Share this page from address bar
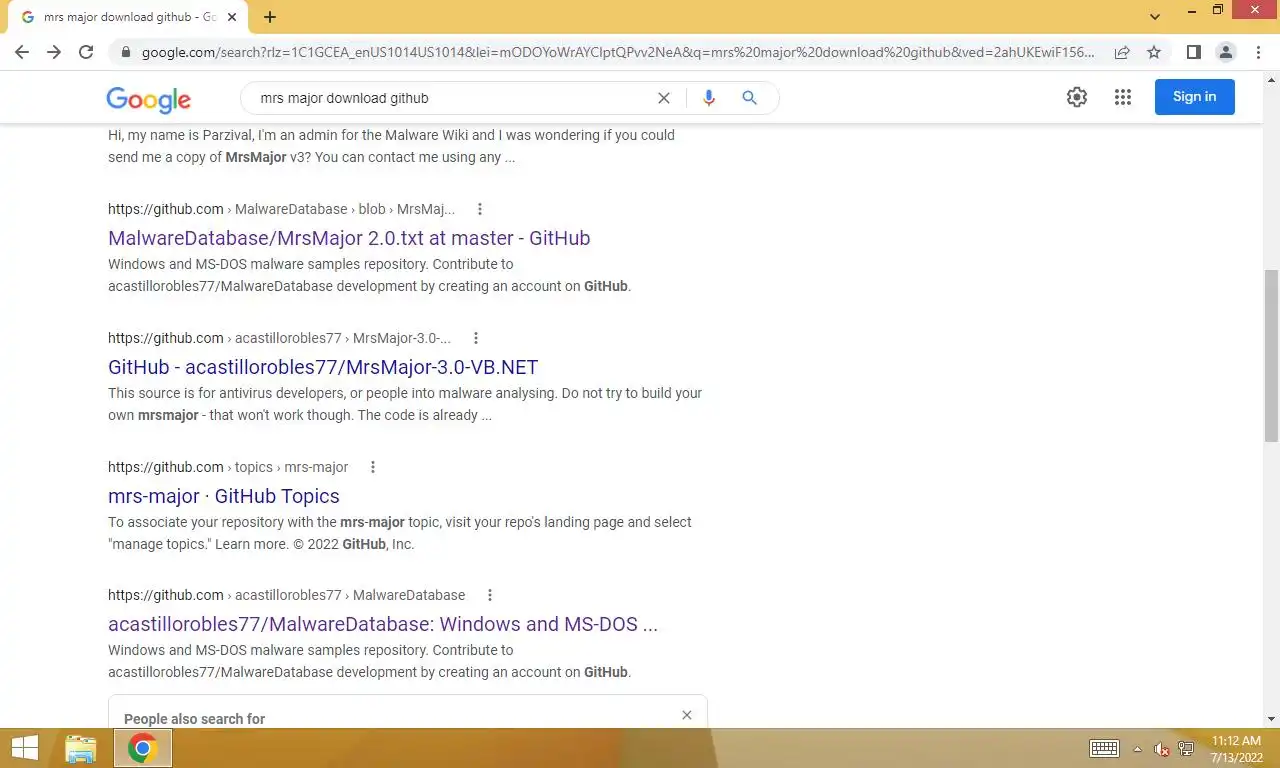1280x768 pixels. click(1122, 52)
